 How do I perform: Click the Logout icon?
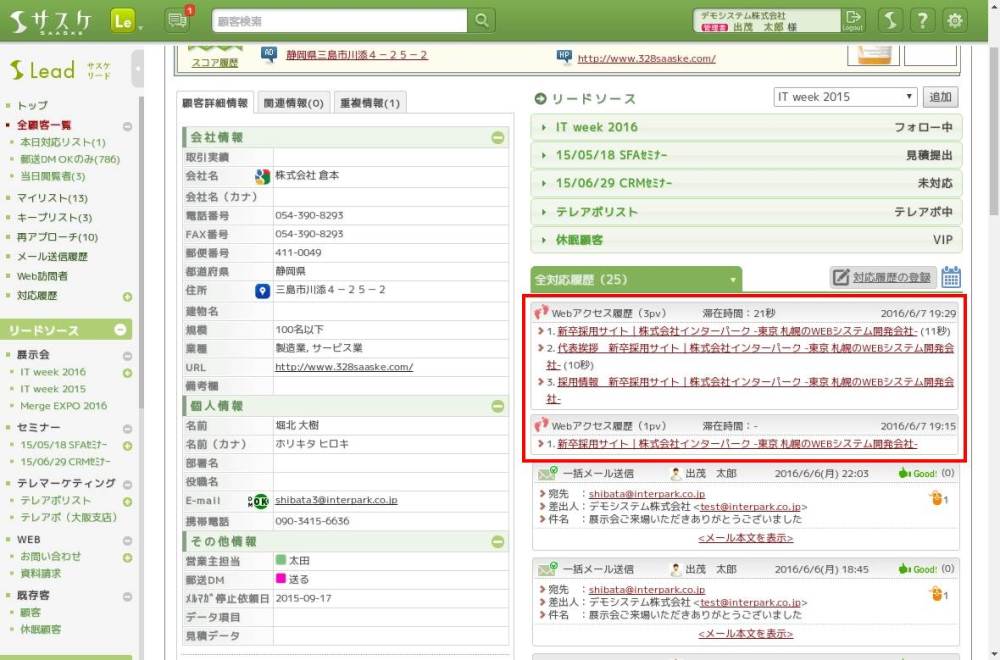(853, 20)
